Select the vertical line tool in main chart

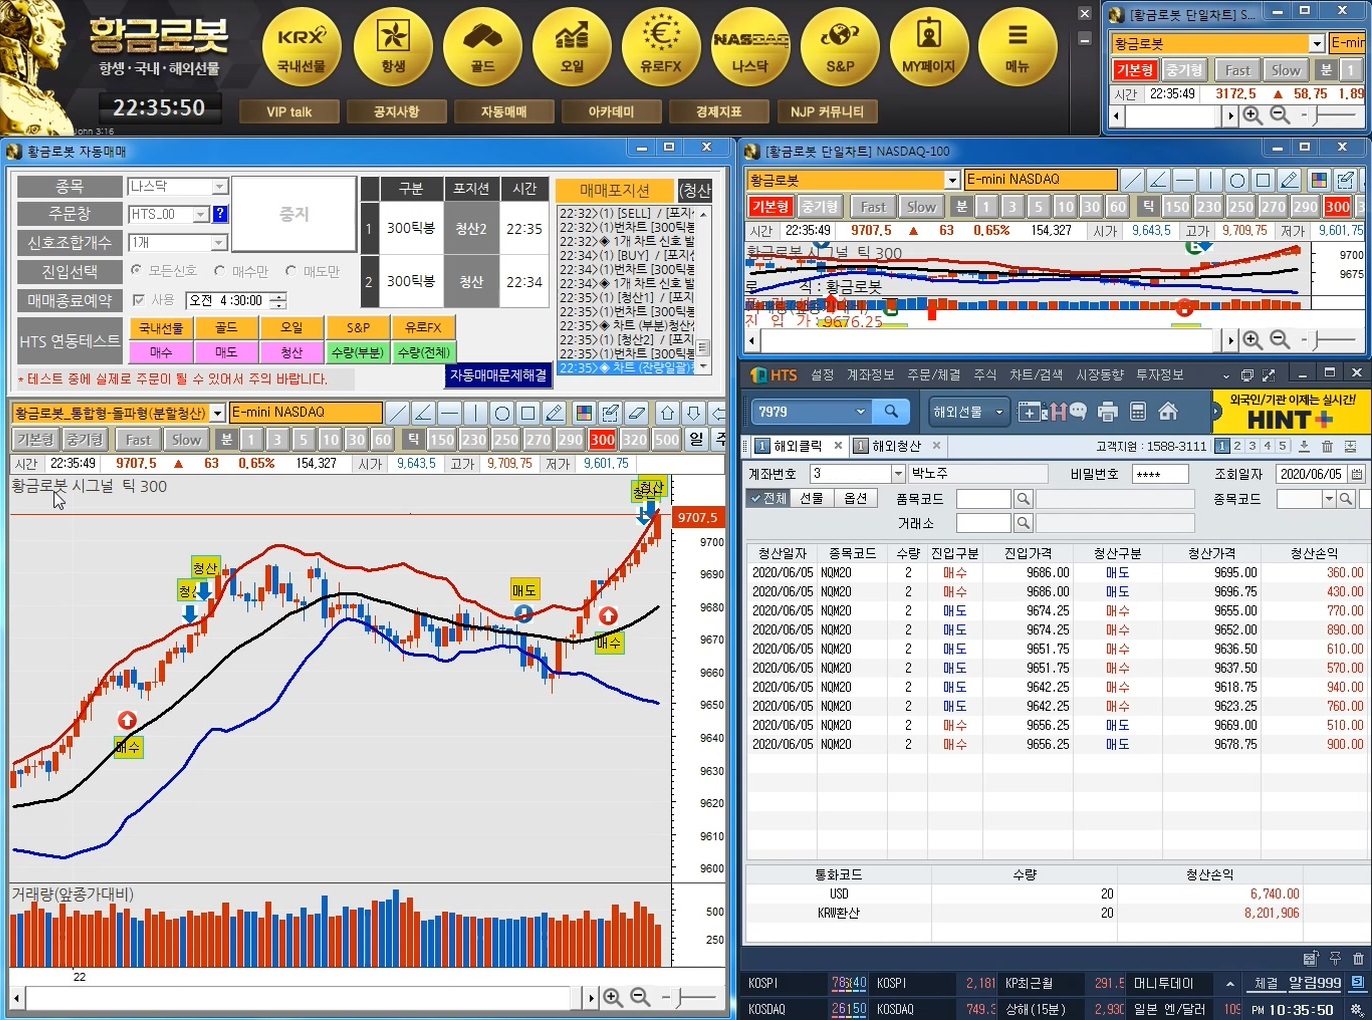pos(476,413)
